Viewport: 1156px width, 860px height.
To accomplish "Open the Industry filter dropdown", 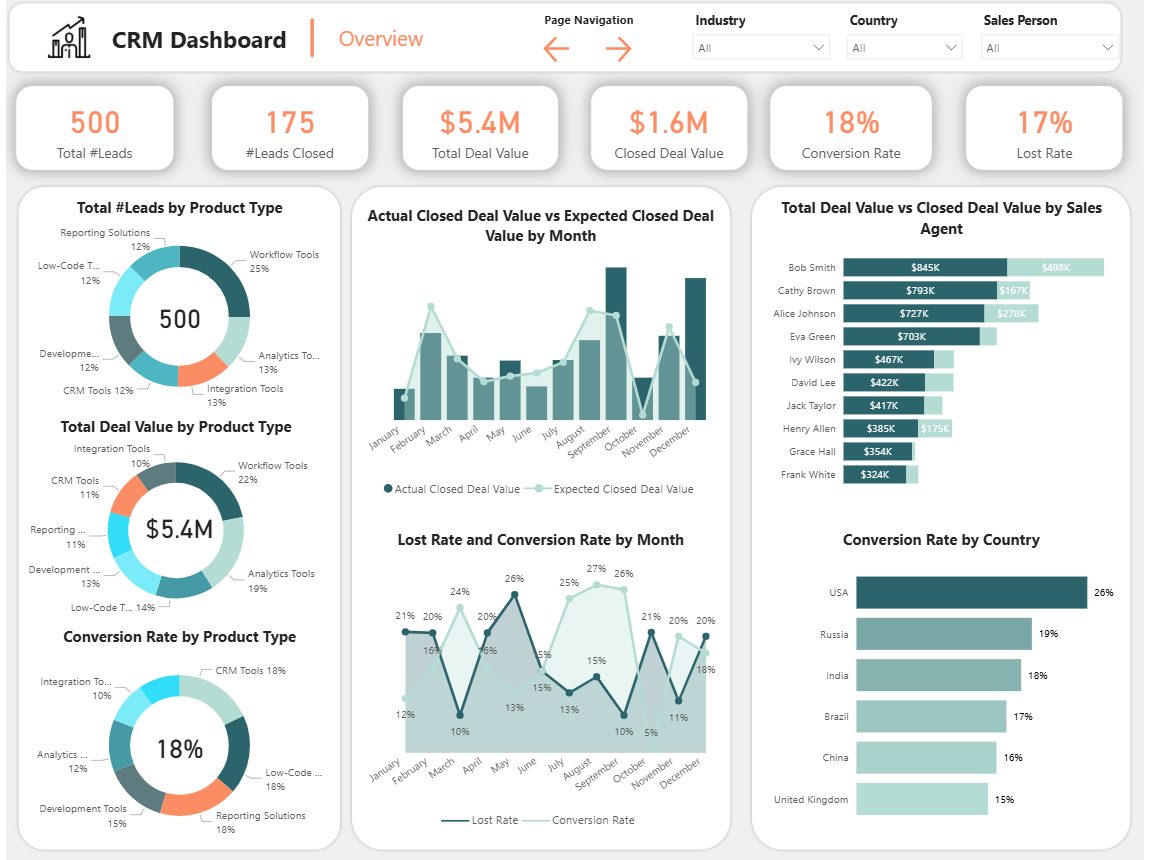I will (761, 47).
